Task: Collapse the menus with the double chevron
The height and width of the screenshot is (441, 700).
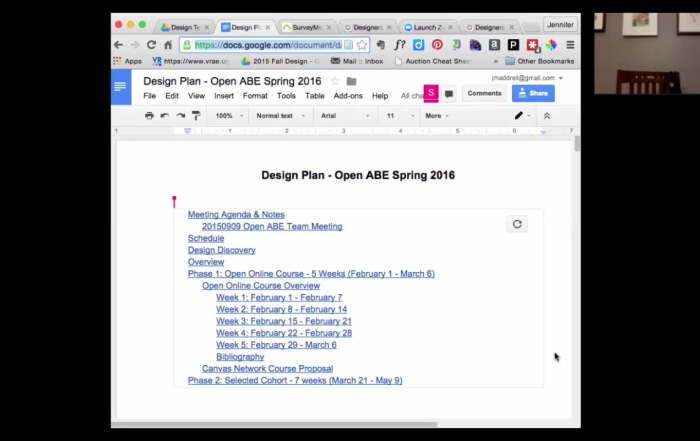Action: pyautogui.click(x=546, y=116)
